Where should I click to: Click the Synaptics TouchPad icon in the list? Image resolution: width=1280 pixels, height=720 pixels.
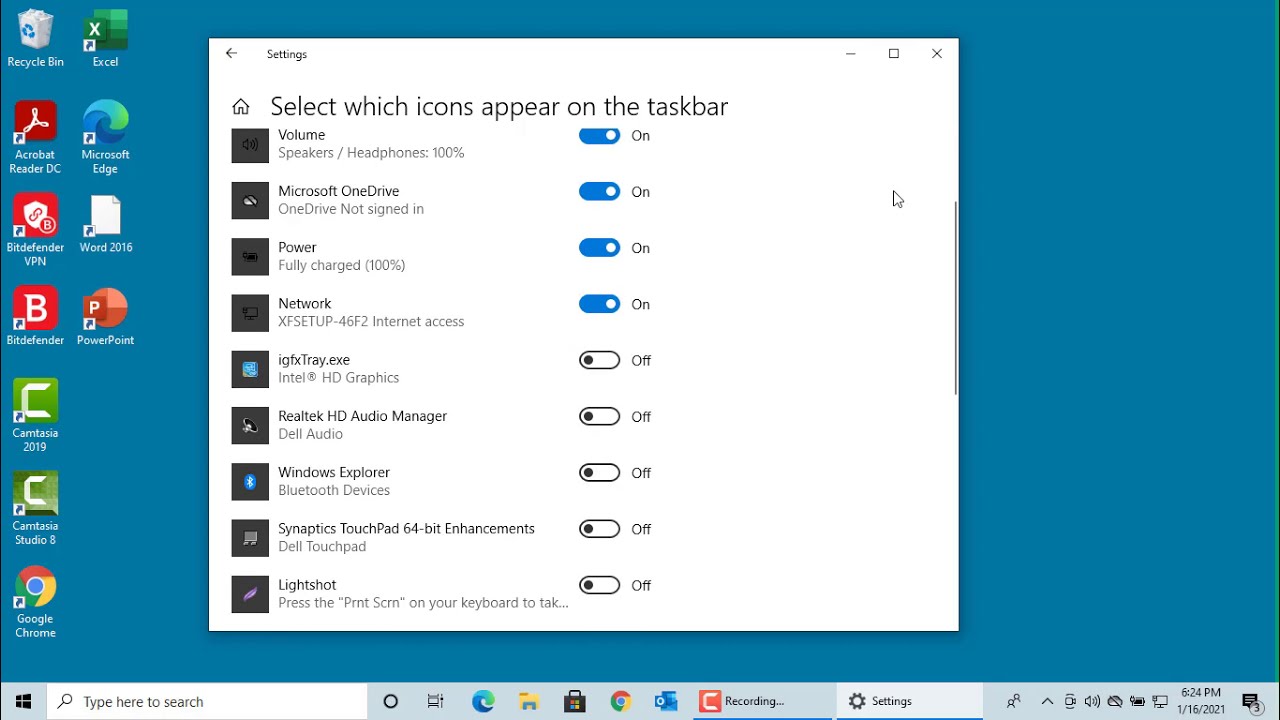tap(250, 538)
